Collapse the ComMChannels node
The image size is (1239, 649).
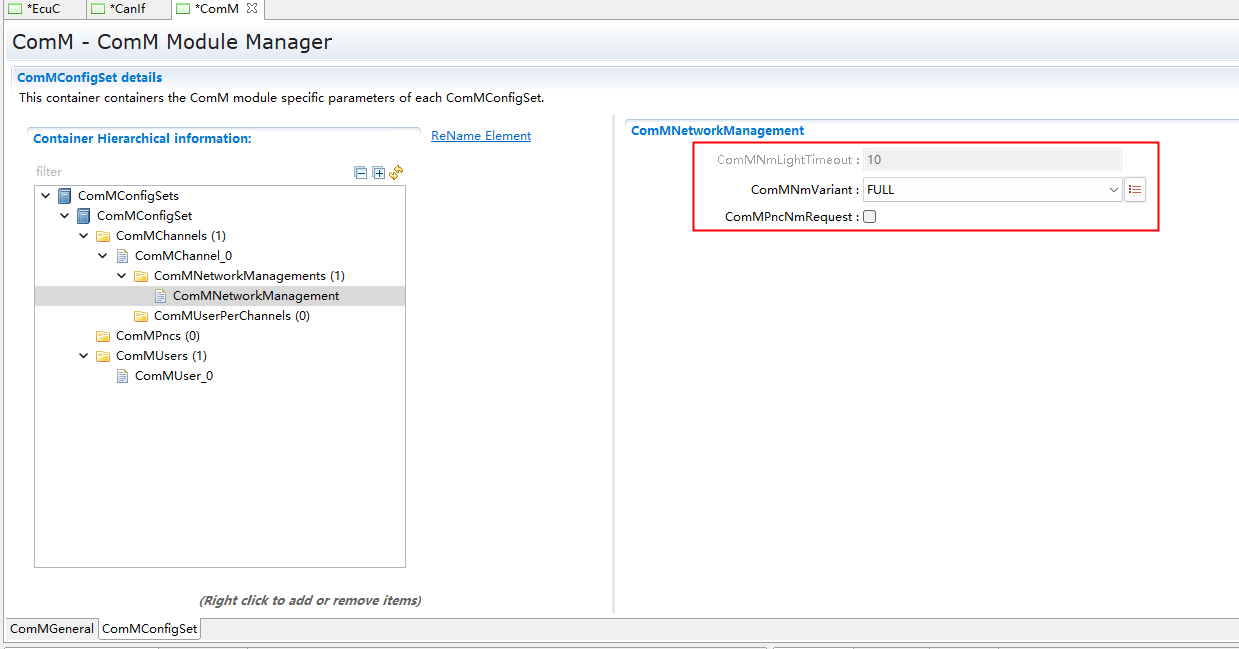tap(84, 236)
